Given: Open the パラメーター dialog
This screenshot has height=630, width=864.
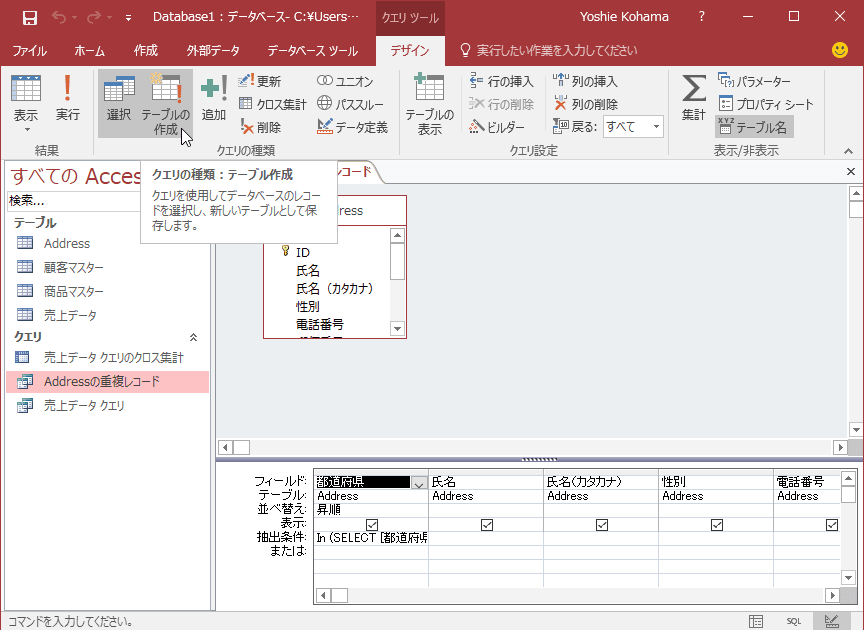Looking at the screenshot, I should tap(754, 81).
